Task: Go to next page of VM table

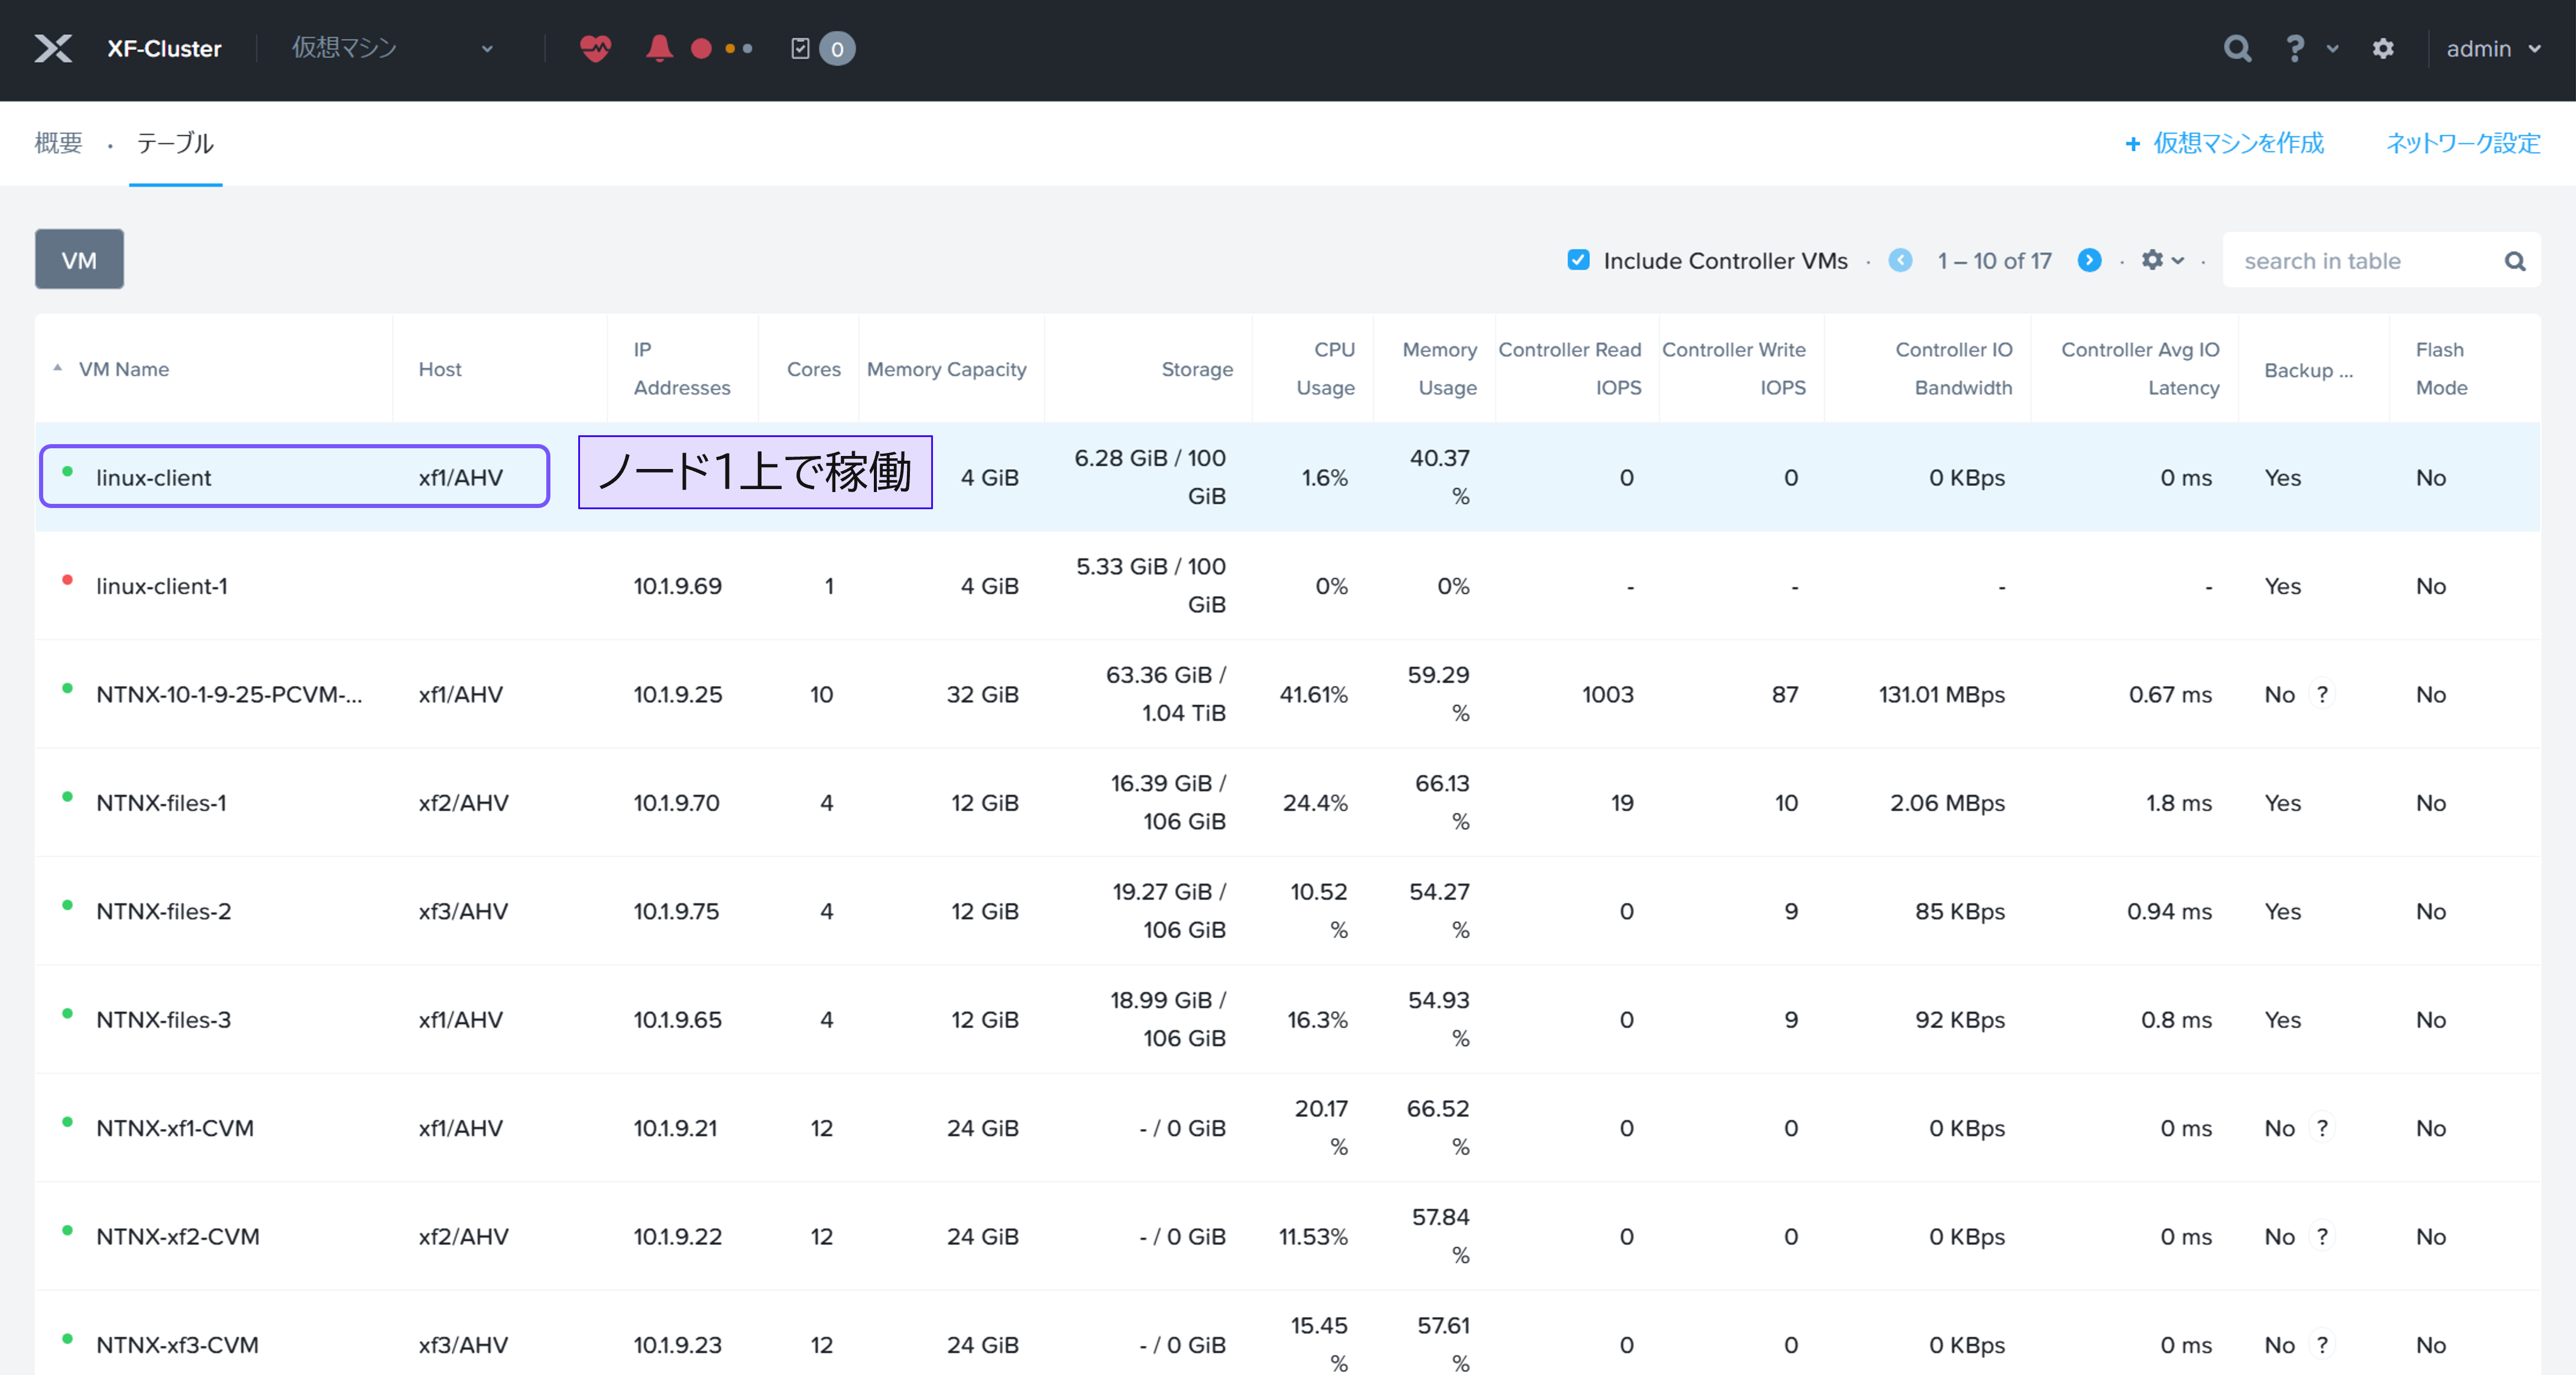Action: coord(2089,260)
